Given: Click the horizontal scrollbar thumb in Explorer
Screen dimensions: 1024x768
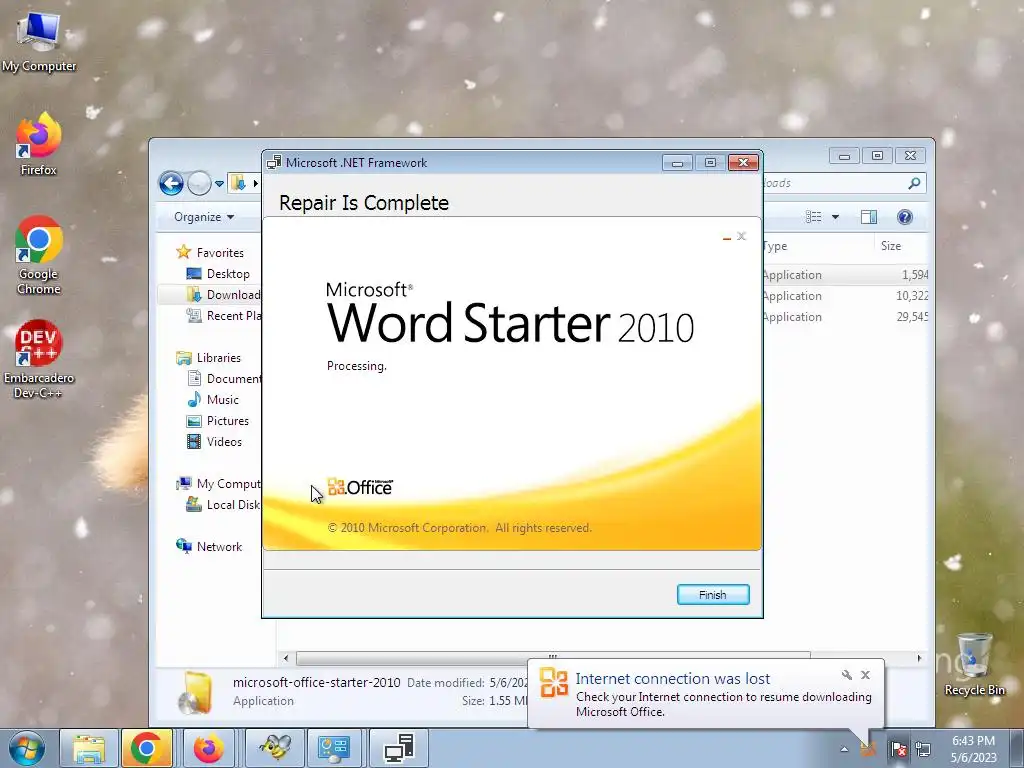Looking at the screenshot, I should (x=552, y=656).
